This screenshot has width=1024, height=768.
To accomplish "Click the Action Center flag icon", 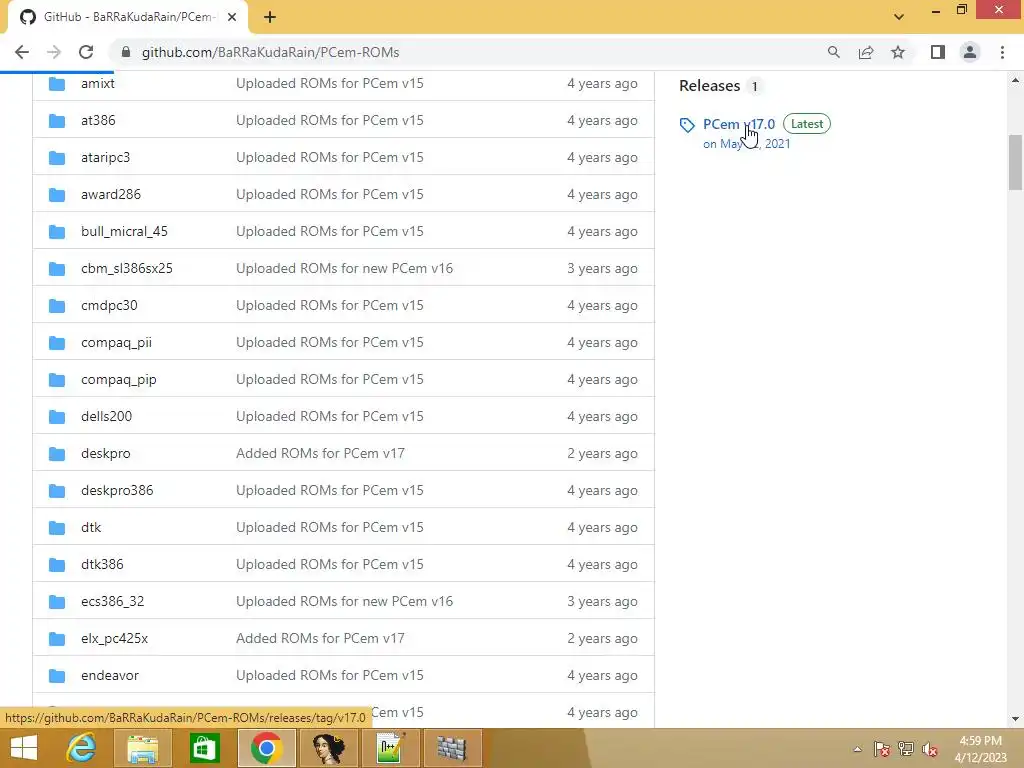I will [882, 749].
